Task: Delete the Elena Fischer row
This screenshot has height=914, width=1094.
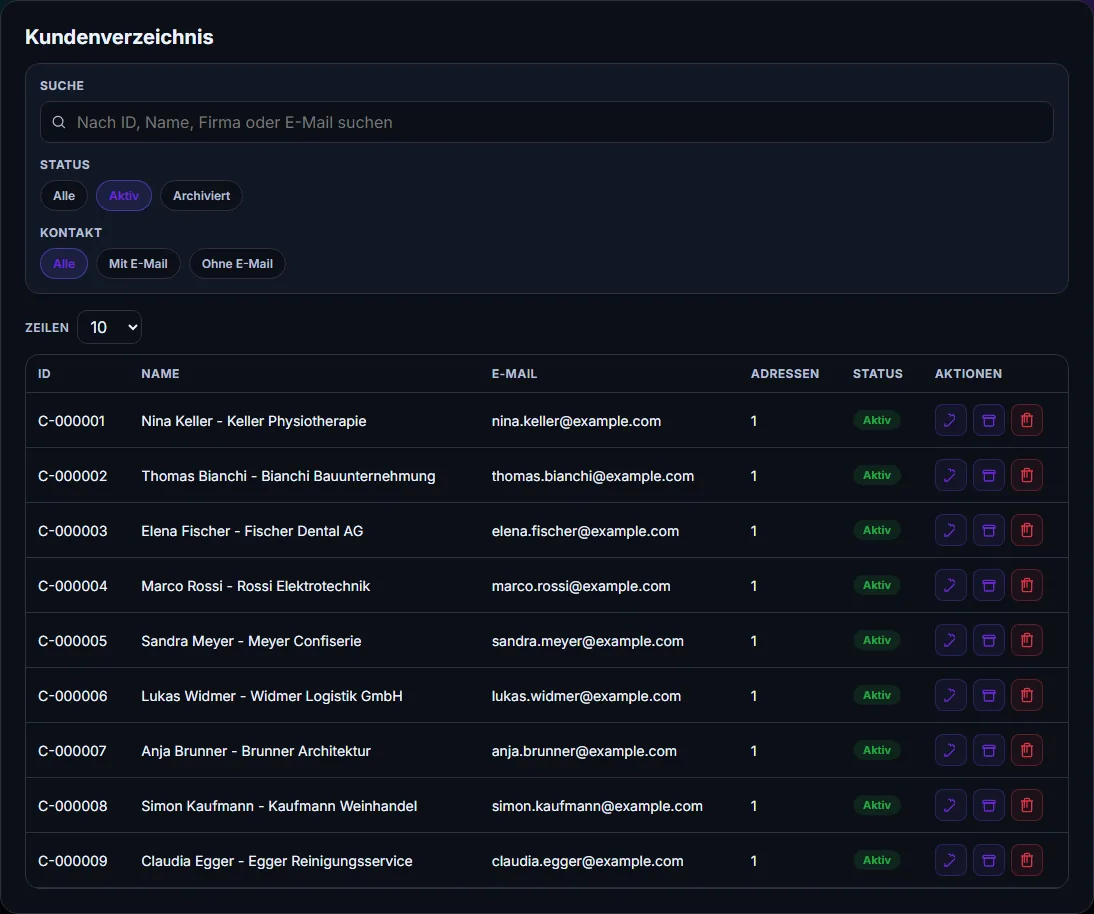Action: click(1027, 530)
